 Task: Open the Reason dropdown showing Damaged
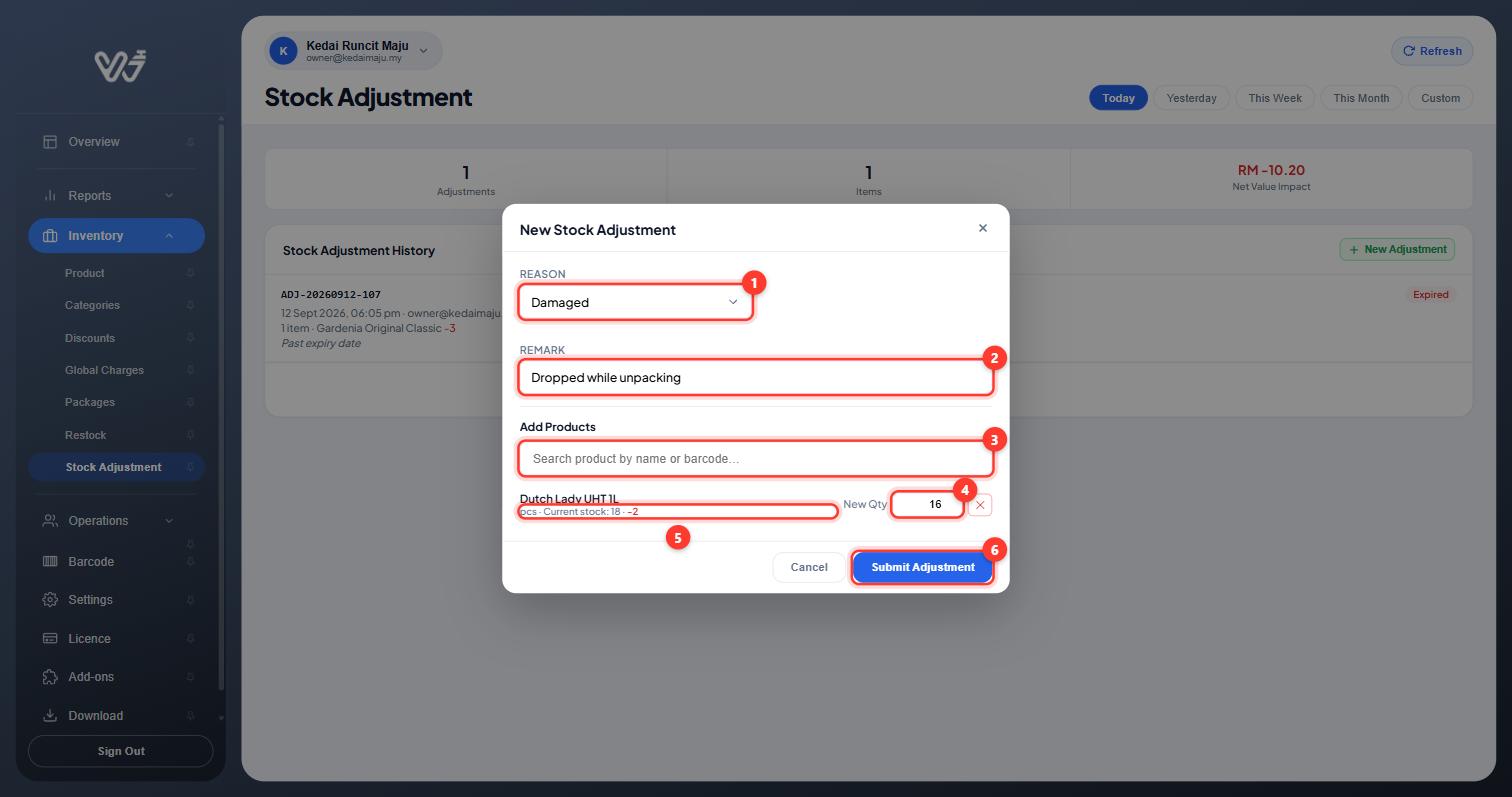click(x=635, y=302)
